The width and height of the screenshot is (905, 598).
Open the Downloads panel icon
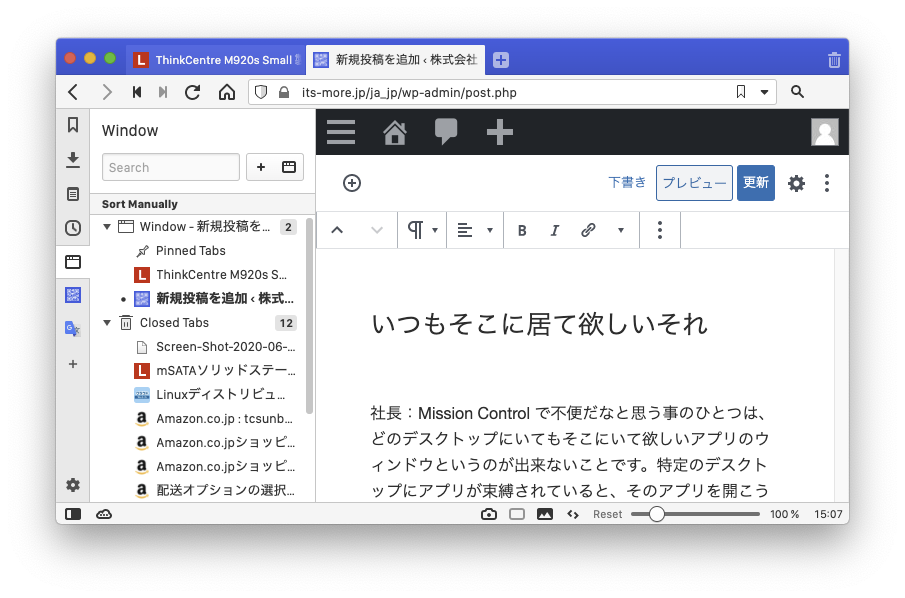pos(73,159)
